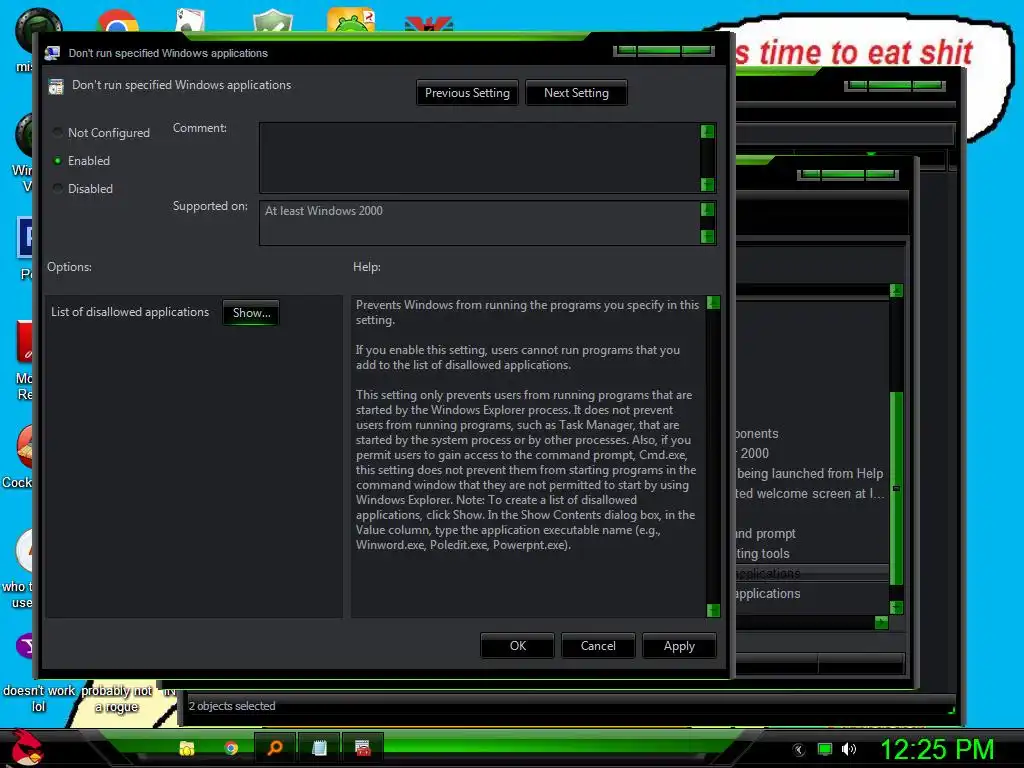Click the policy setting icon beside heading
The height and width of the screenshot is (768, 1024).
[56, 86]
